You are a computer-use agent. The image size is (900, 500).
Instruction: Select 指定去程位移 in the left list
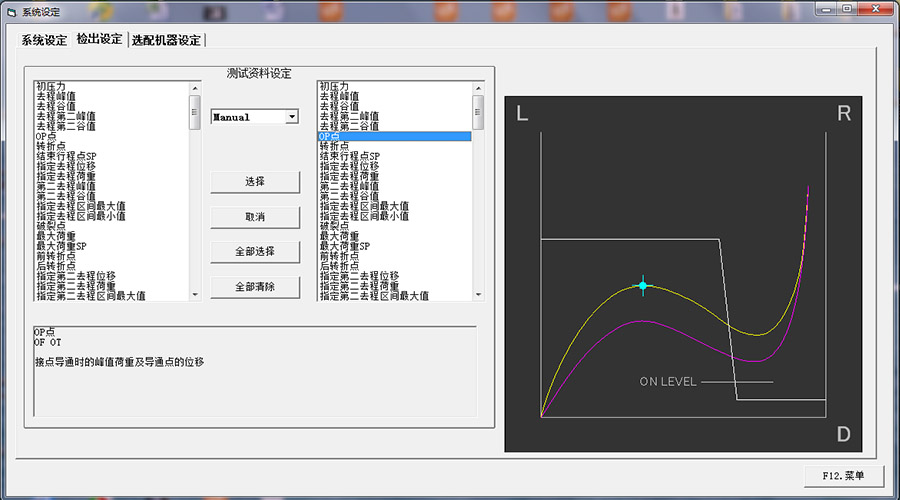(66, 166)
